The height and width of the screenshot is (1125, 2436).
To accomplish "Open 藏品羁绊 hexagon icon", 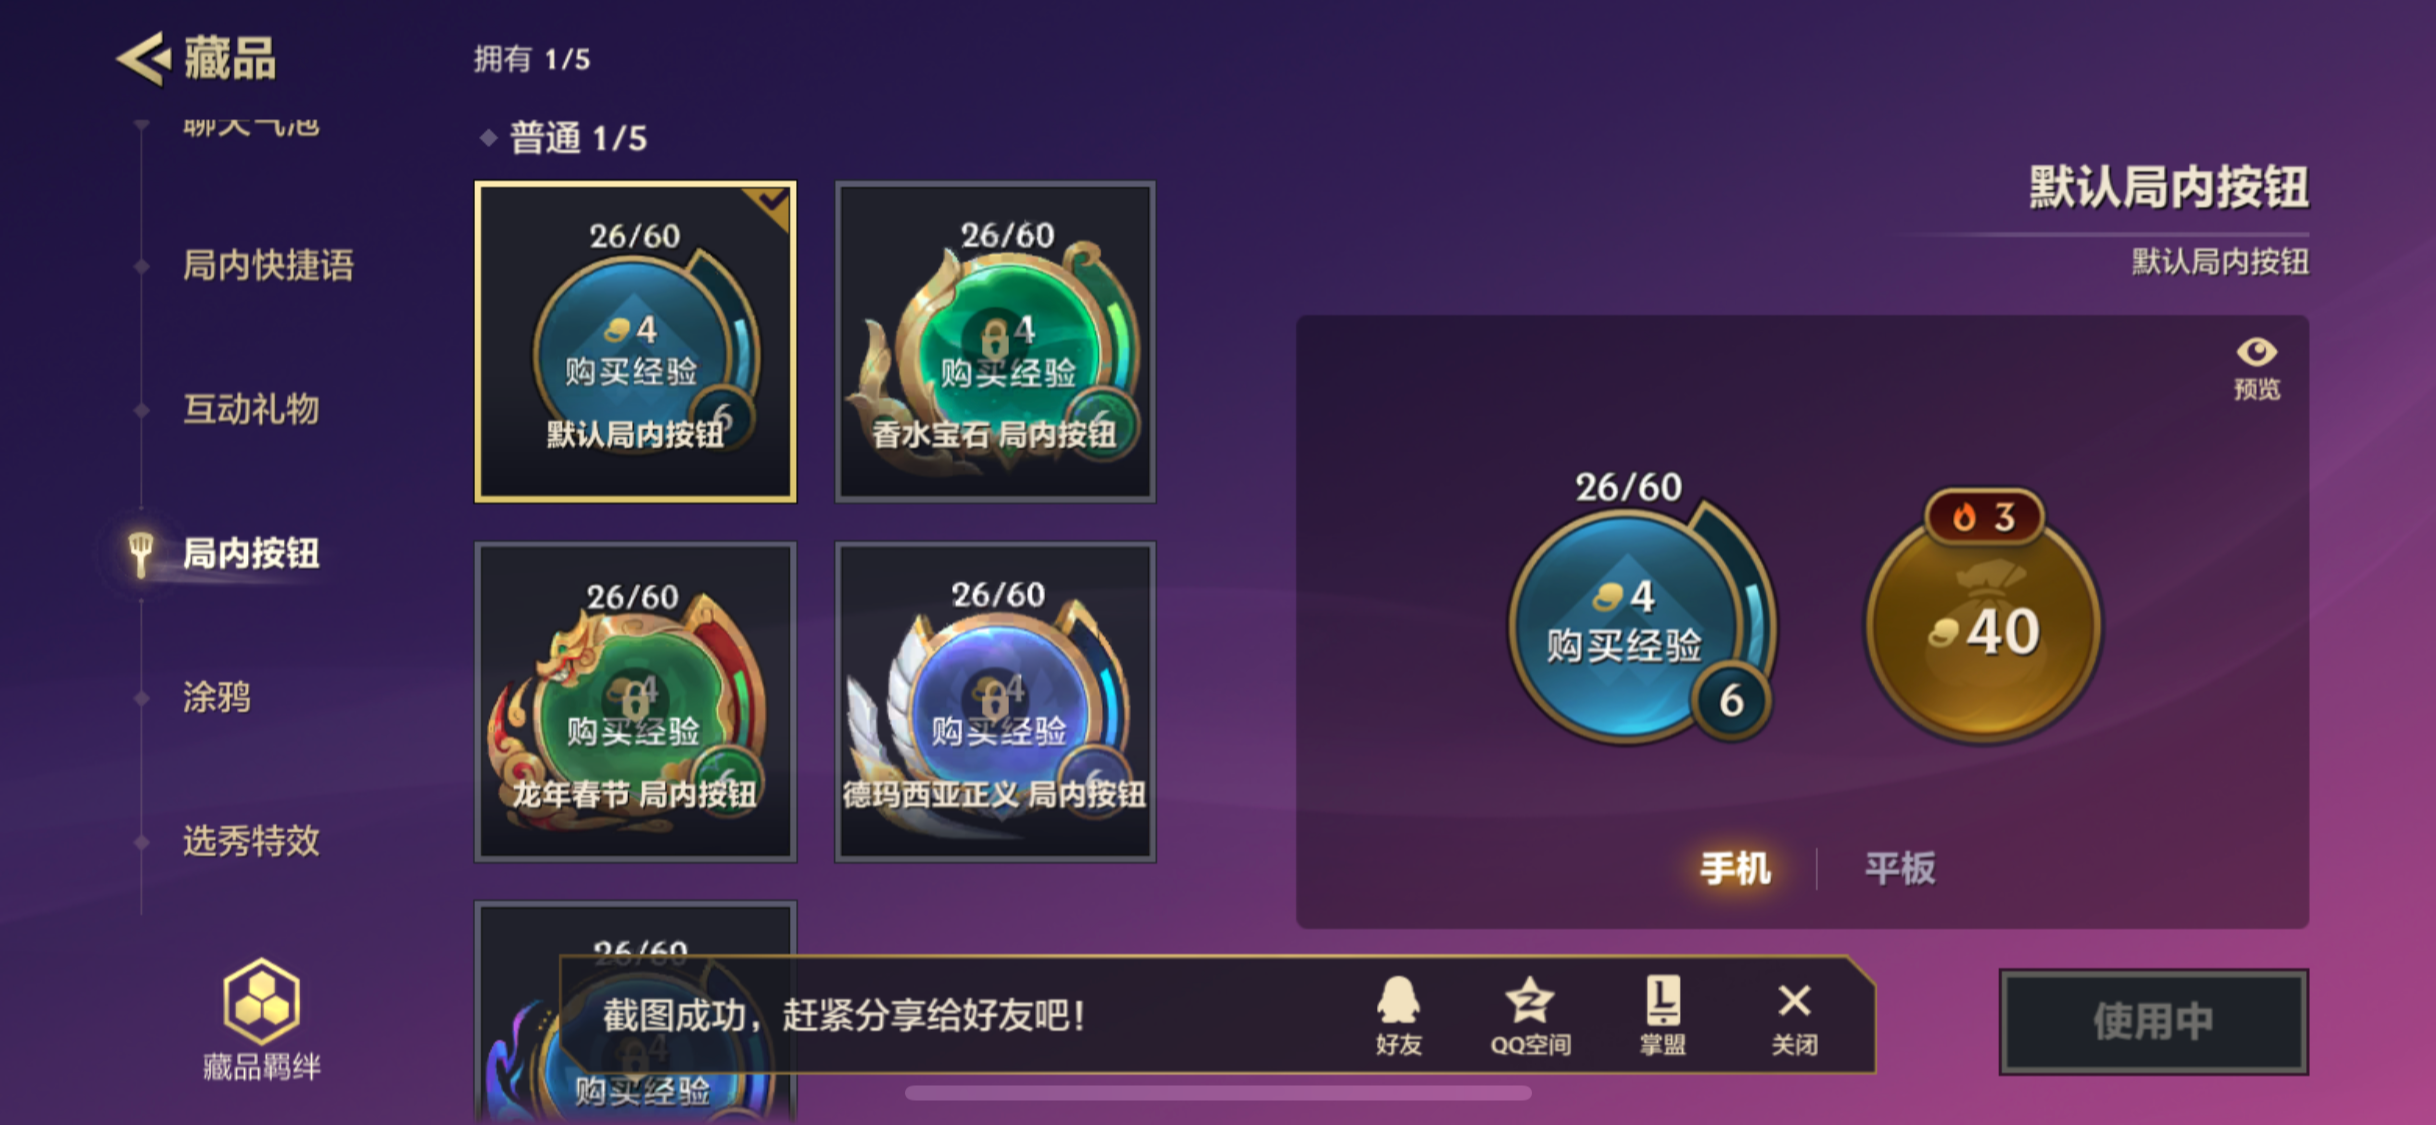I will click(x=261, y=1001).
